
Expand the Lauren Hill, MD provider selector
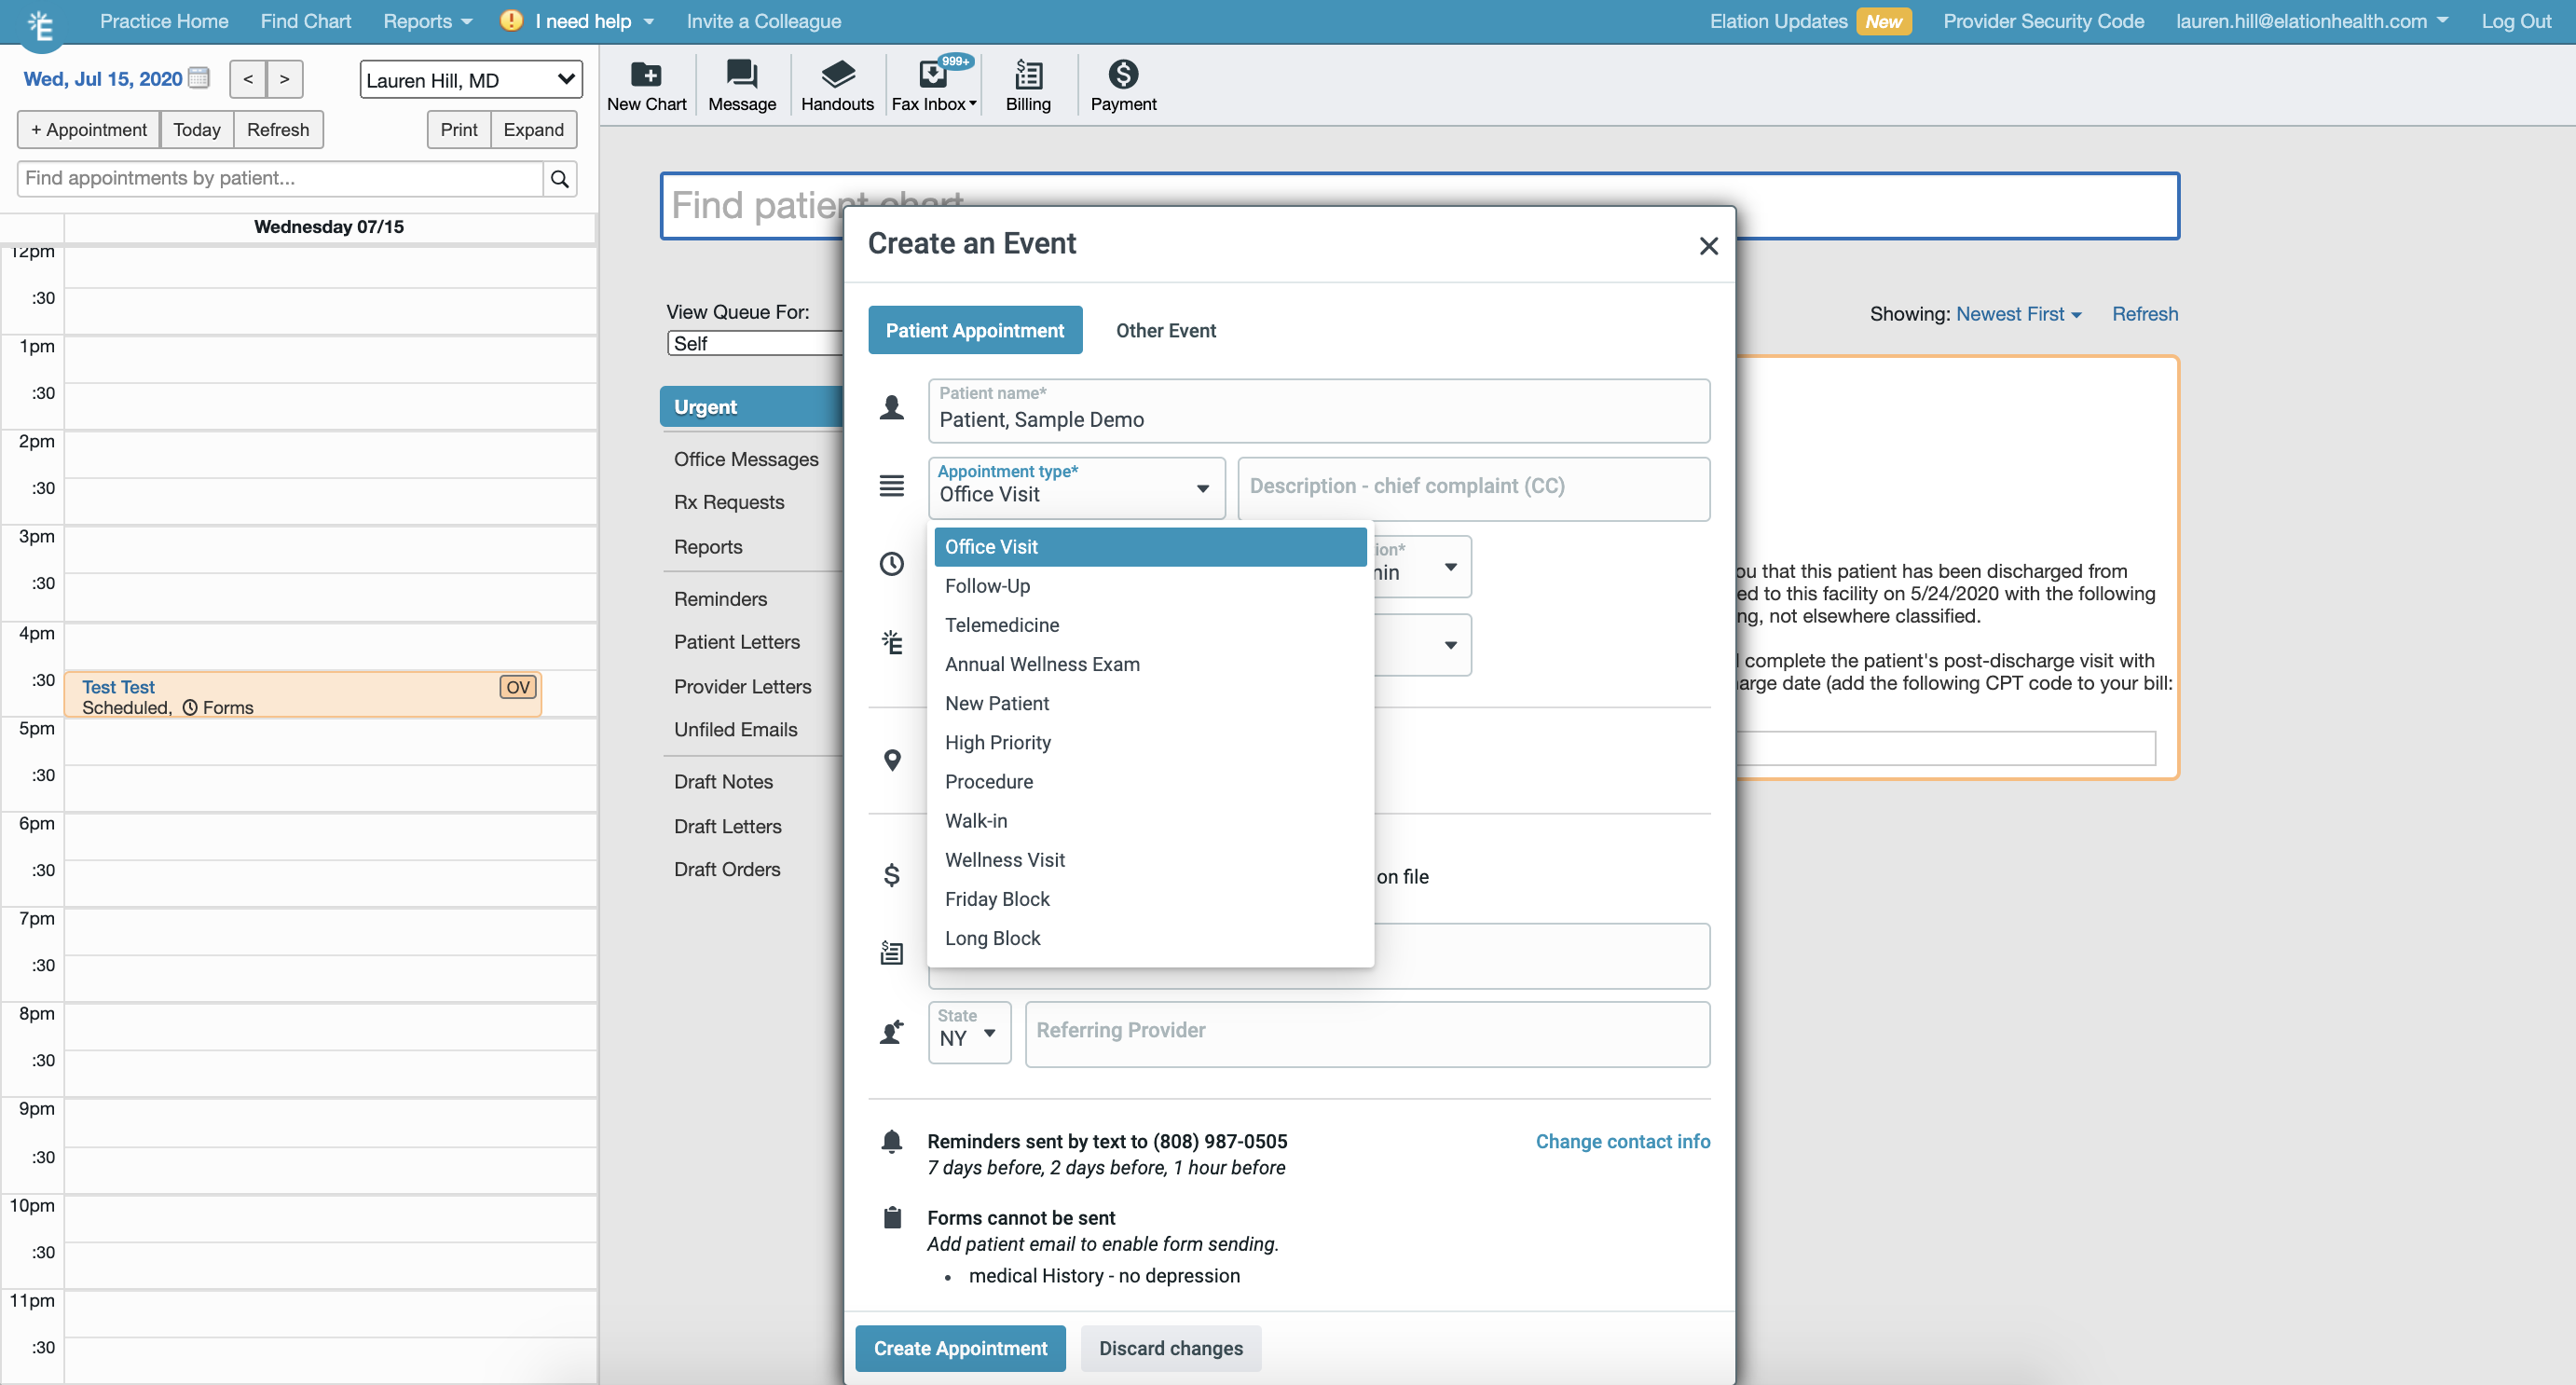pyautogui.click(x=470, y=80)
